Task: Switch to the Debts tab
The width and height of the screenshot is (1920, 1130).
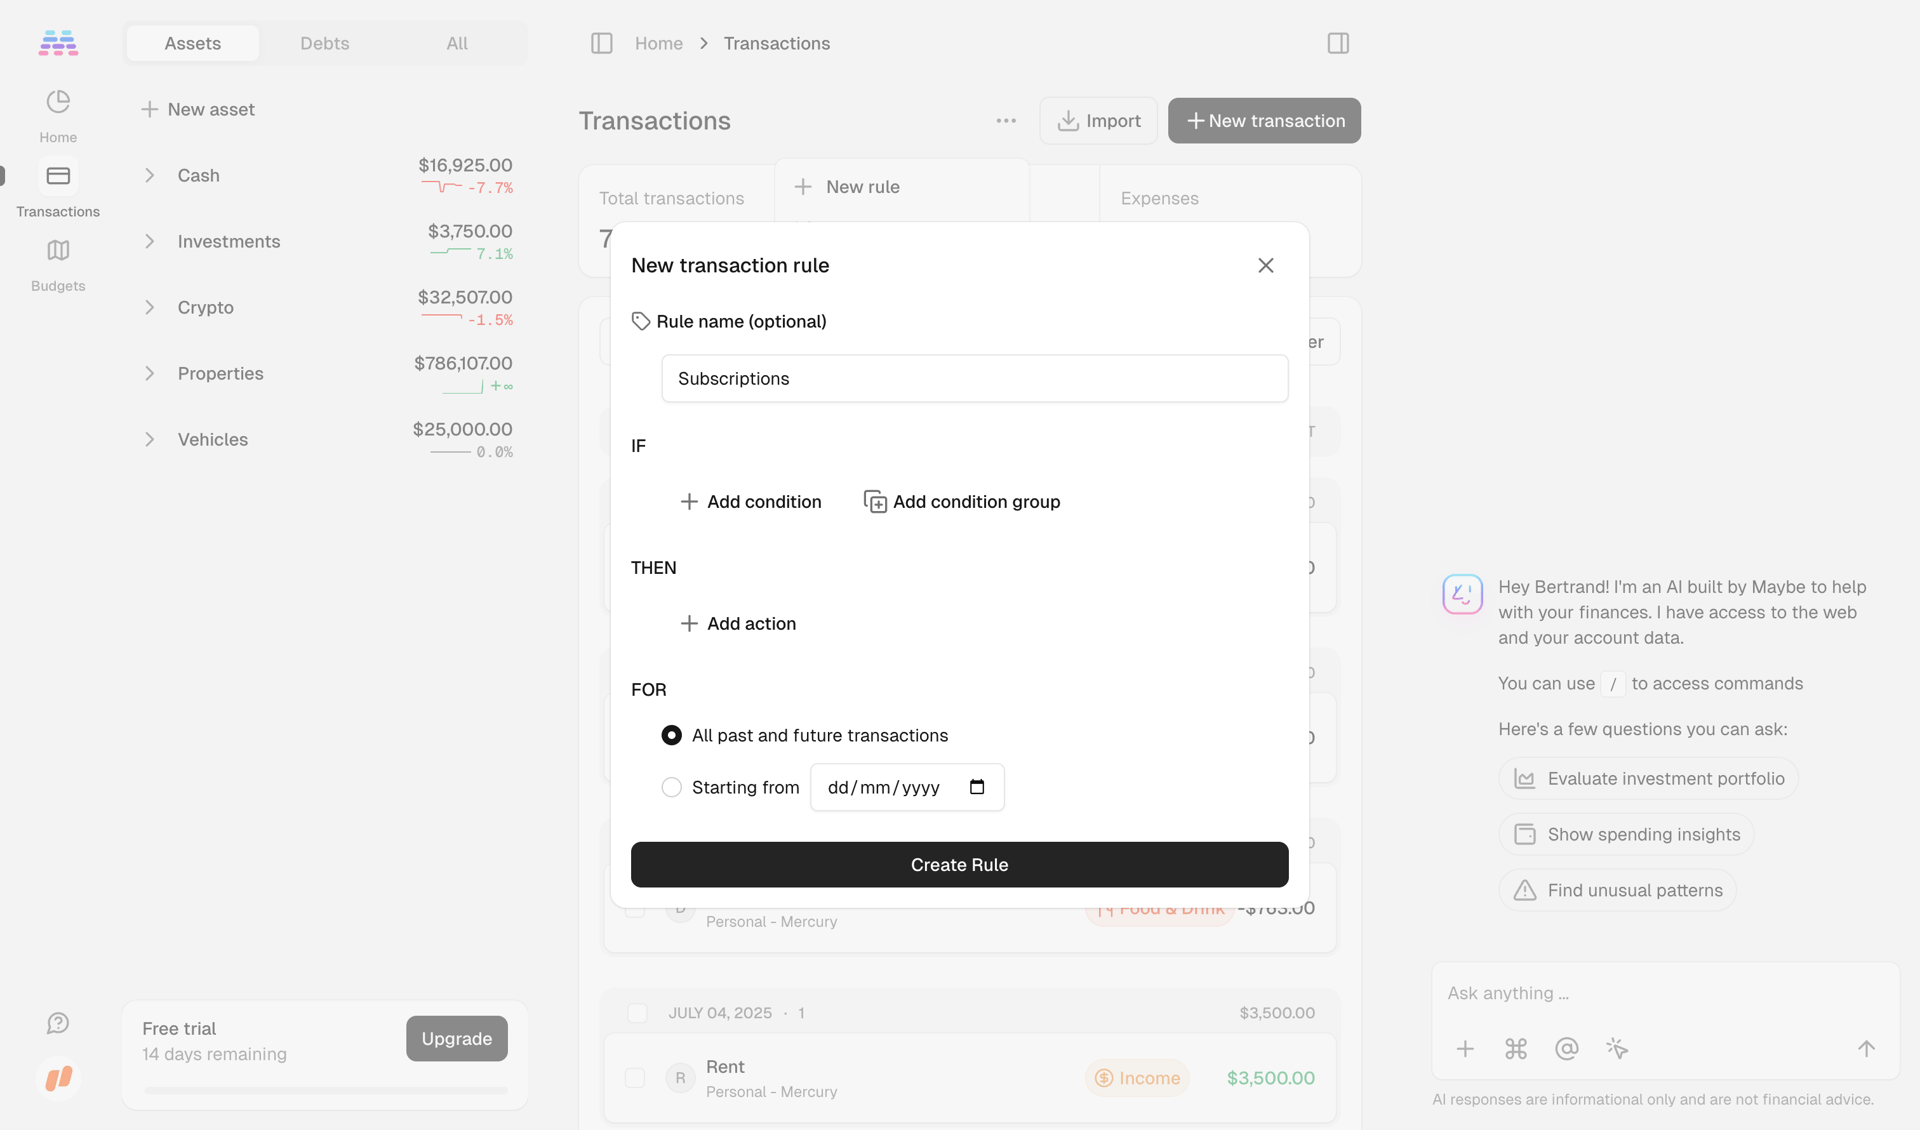Action: click(324, 43)
